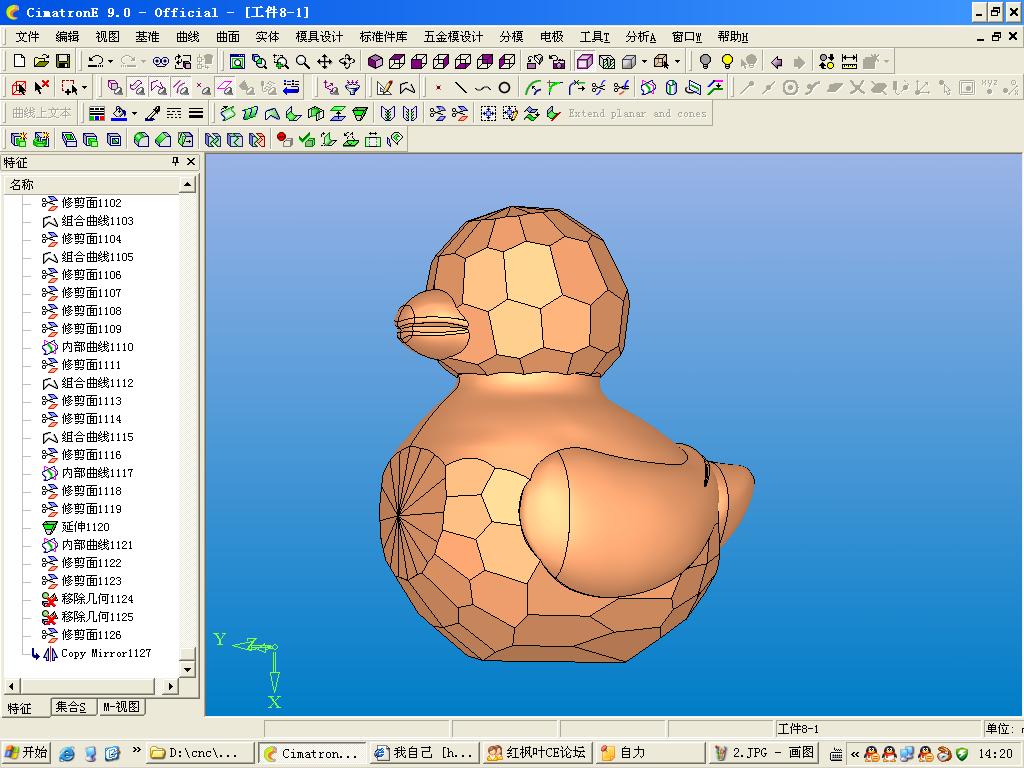Select the Spline curve tool
Image resolution: width=1024 pixels, height=768 pixels.
[483, 88]
